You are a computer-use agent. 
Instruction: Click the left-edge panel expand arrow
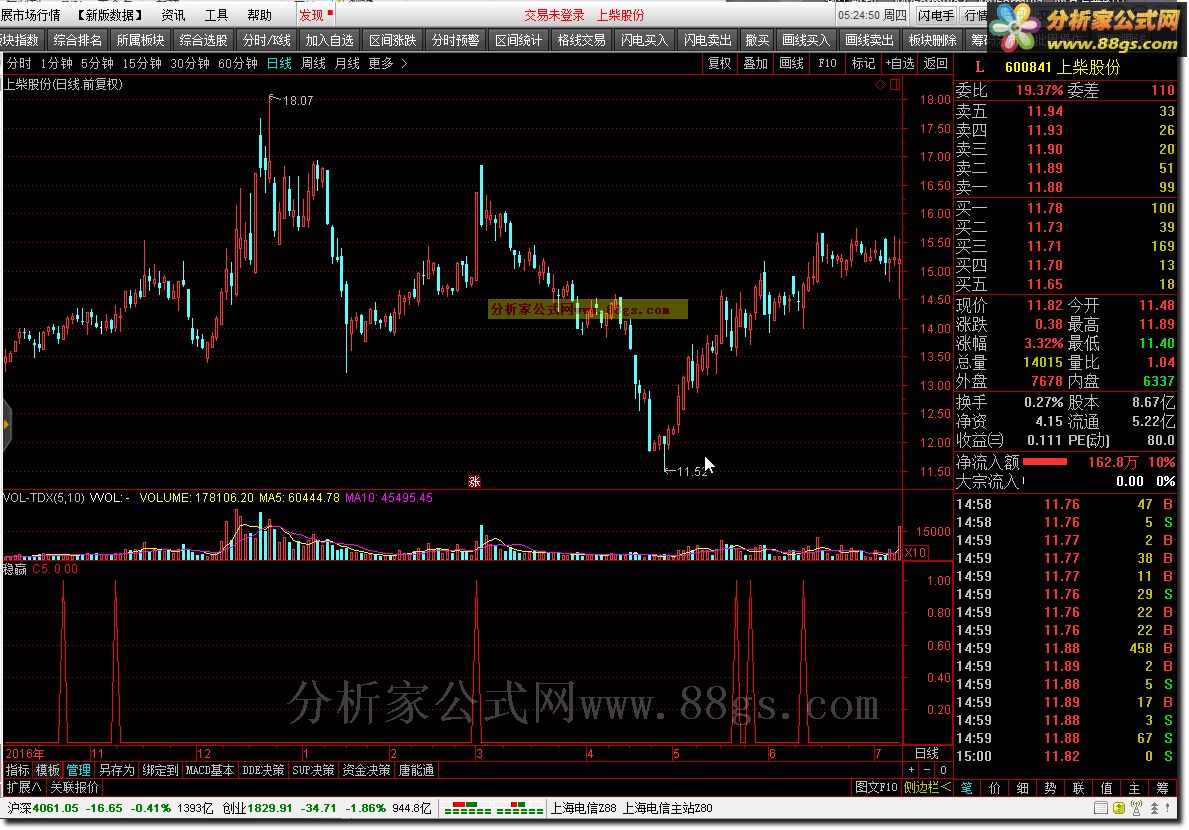pos(6,424)
